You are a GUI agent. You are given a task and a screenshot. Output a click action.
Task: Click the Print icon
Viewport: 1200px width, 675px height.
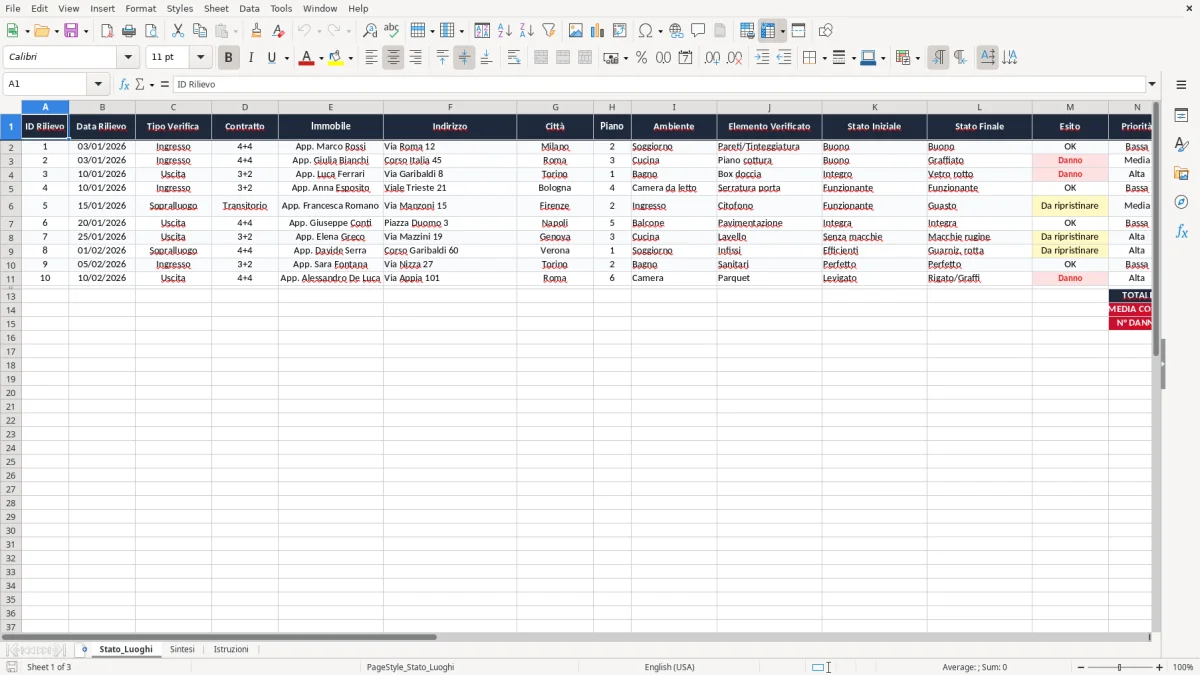point(129,31)
